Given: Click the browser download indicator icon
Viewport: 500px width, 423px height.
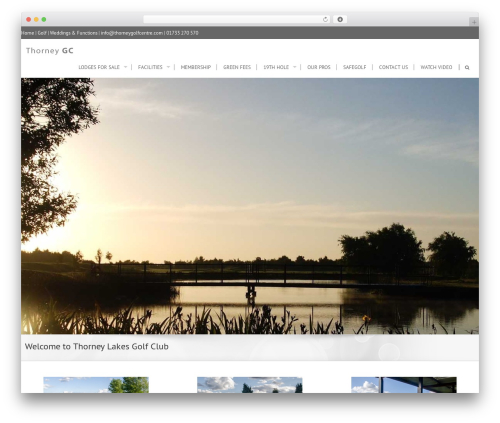Looking at the screenshot, I should (x=340, y=19).
